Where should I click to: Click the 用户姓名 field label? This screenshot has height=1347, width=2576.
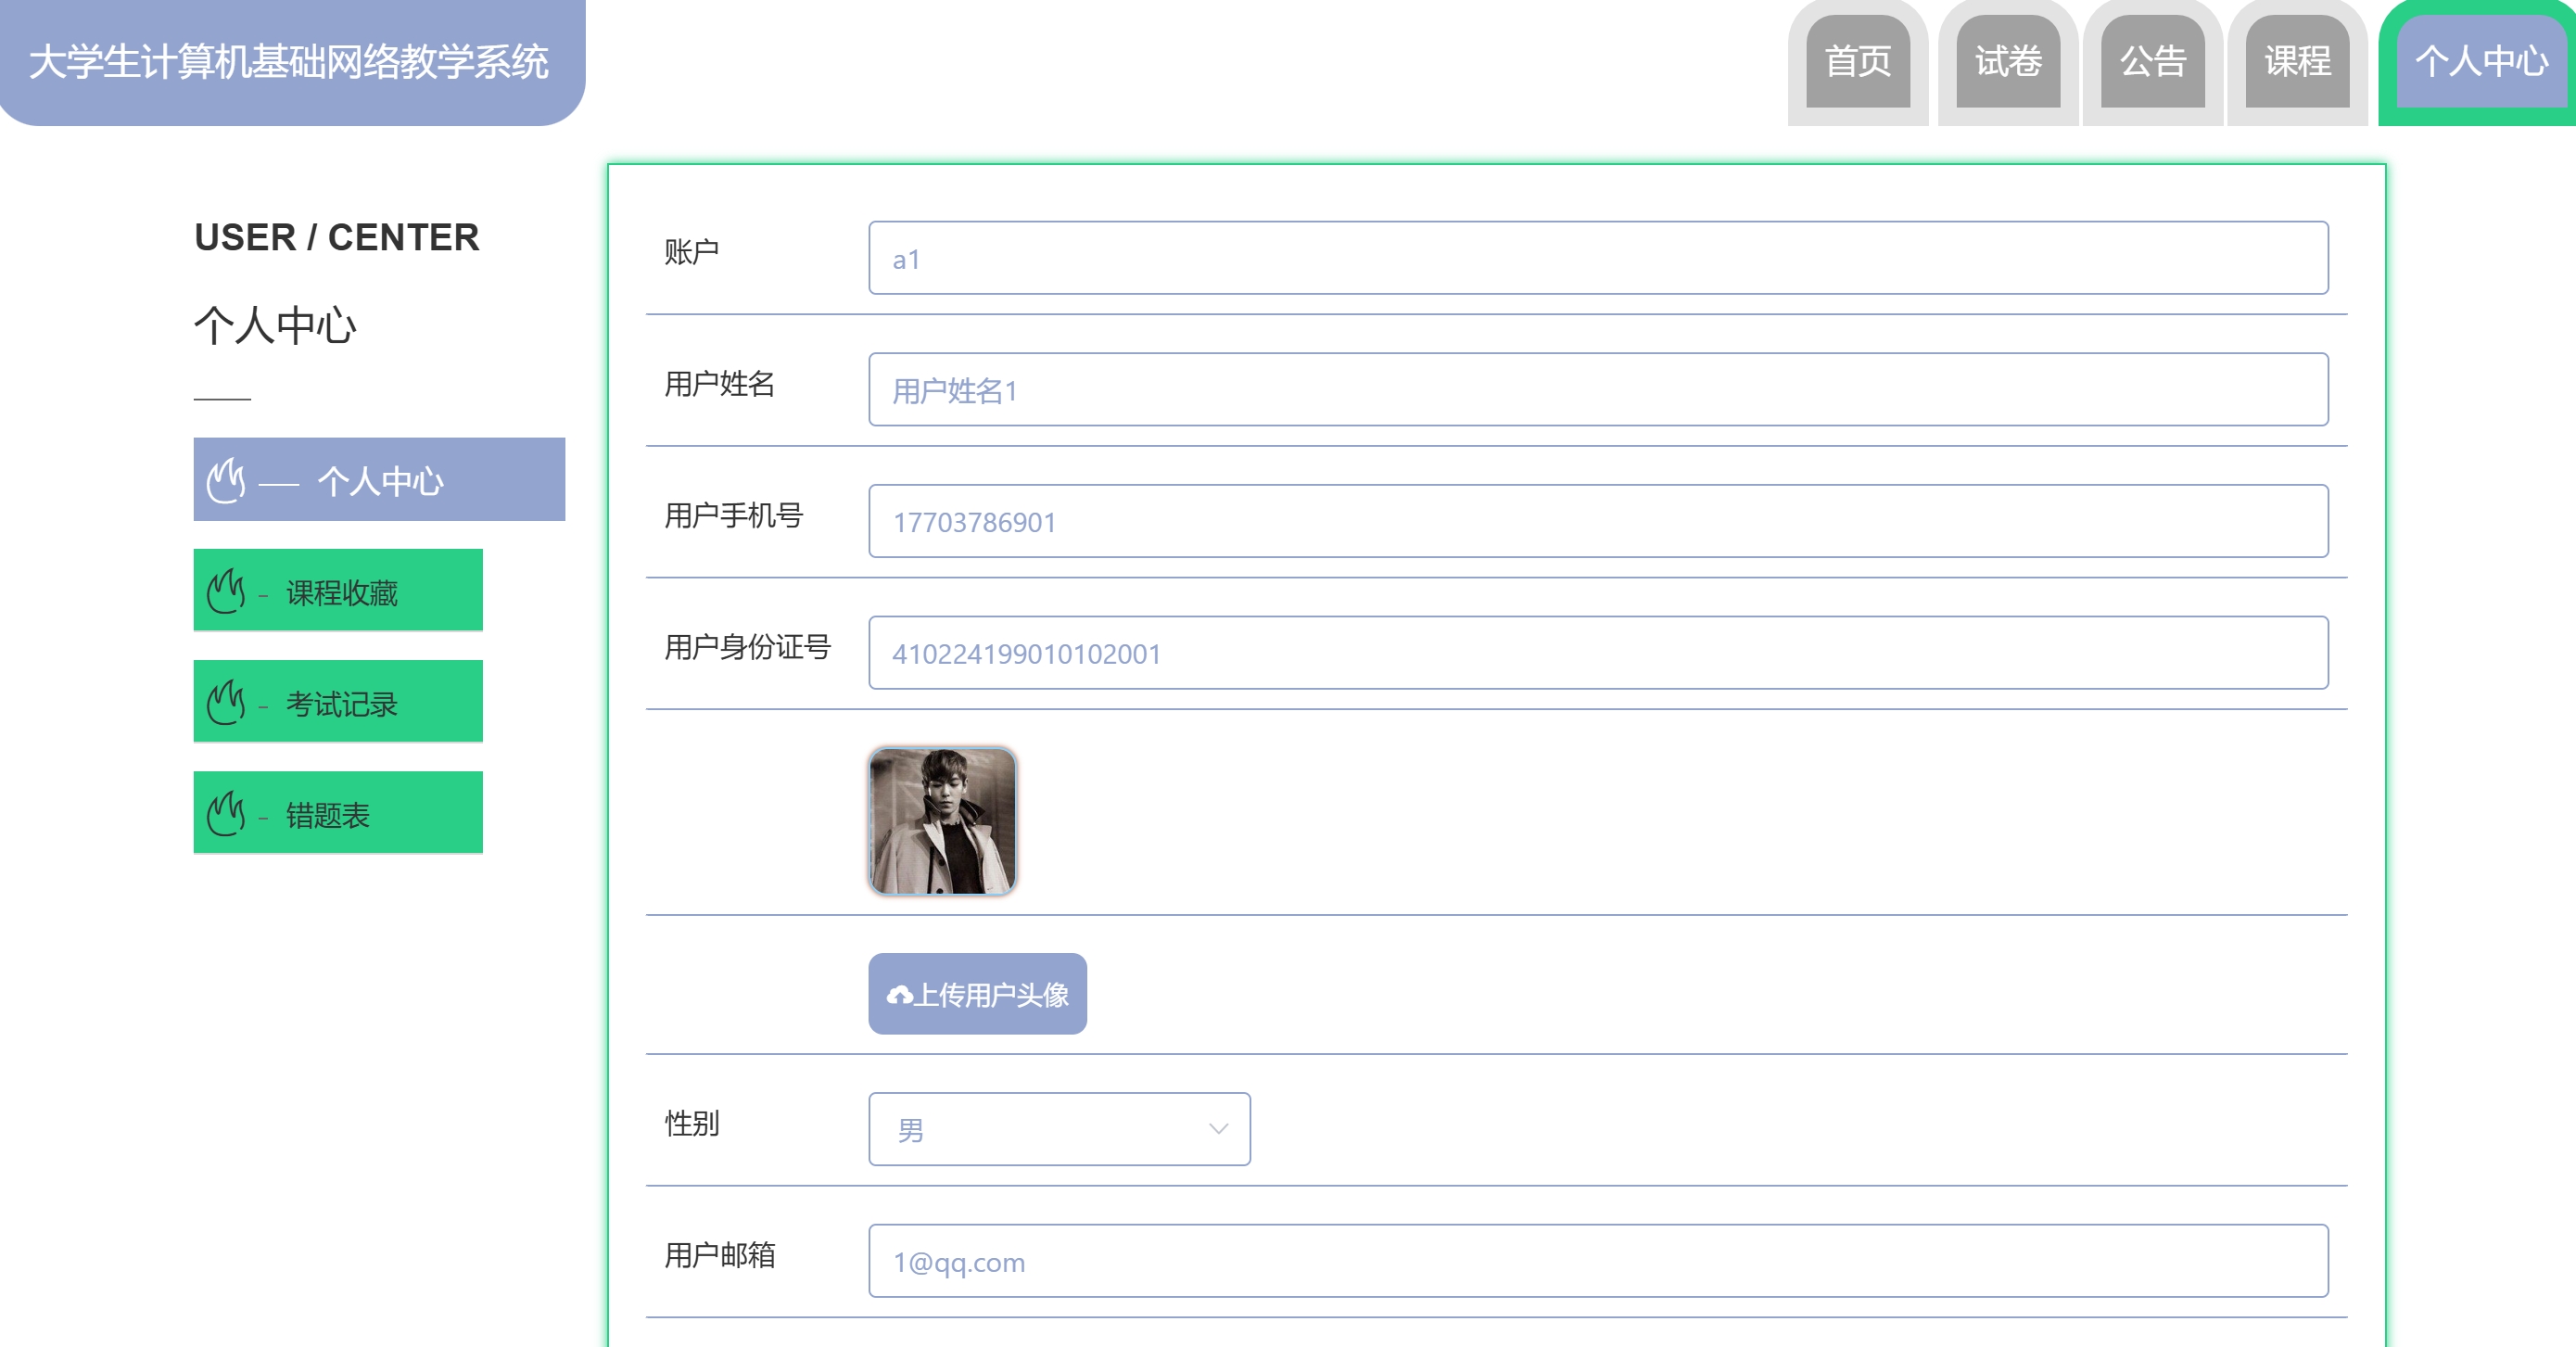pyautogui.click(x=720, y=384)
